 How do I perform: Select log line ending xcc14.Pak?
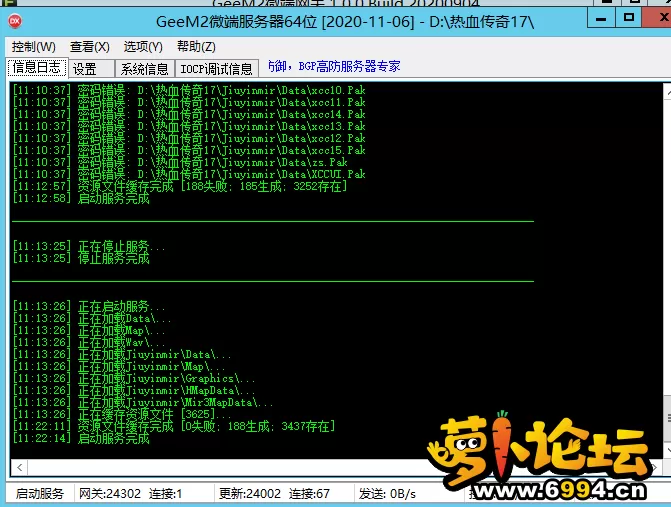[189, 114]
